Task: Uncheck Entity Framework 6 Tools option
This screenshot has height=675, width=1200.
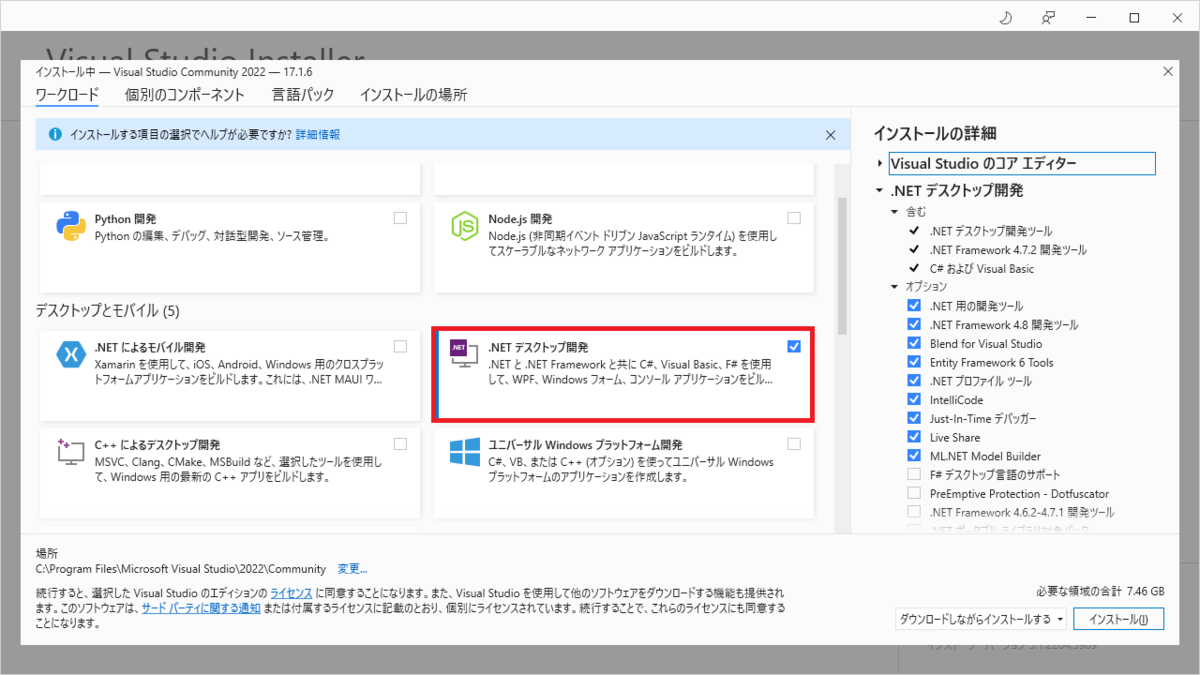Action: click(x=913, y=362)
